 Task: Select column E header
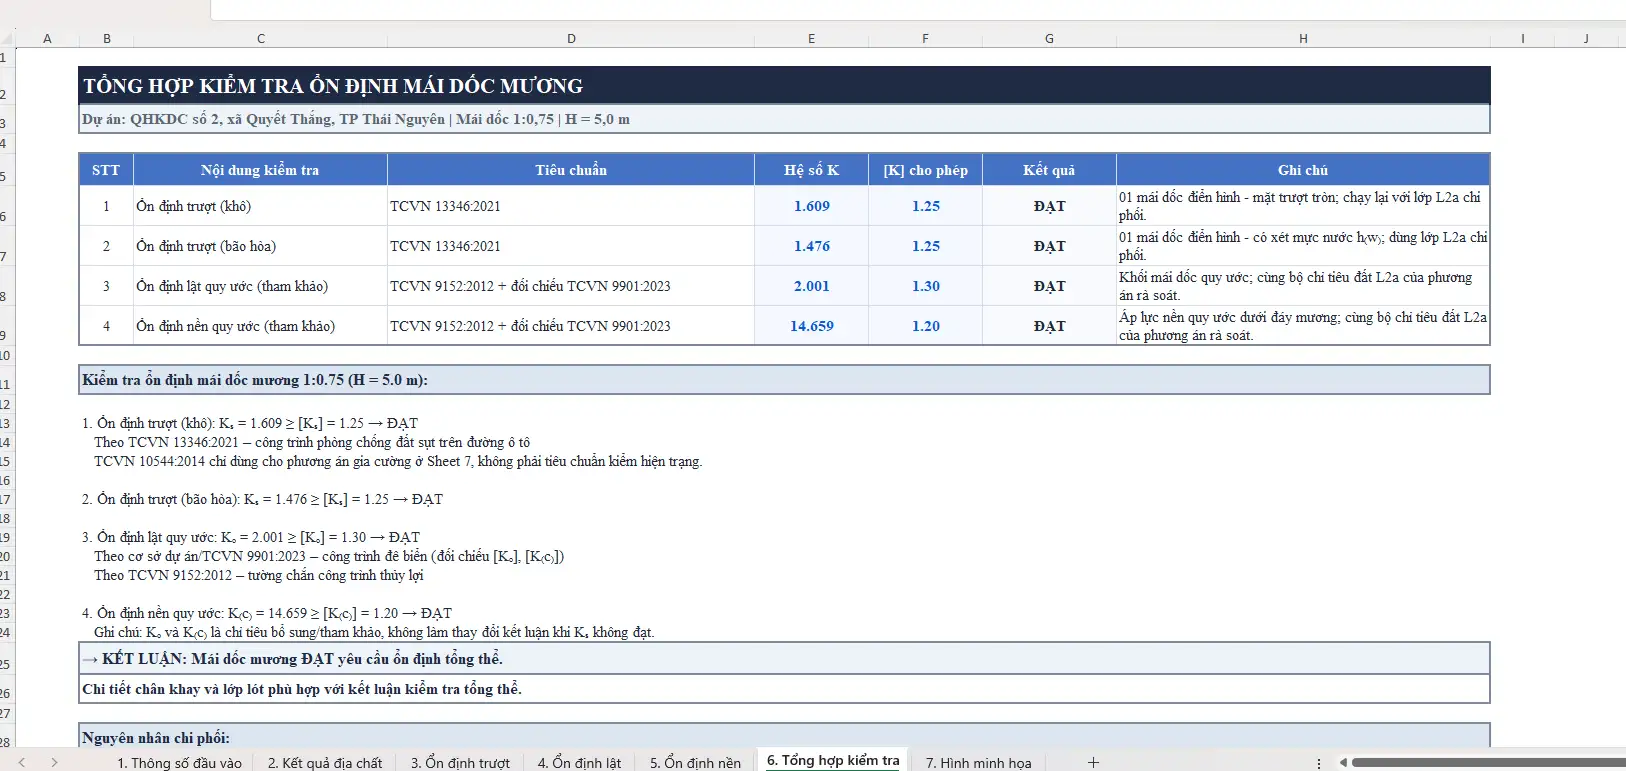tap(811, 39)
